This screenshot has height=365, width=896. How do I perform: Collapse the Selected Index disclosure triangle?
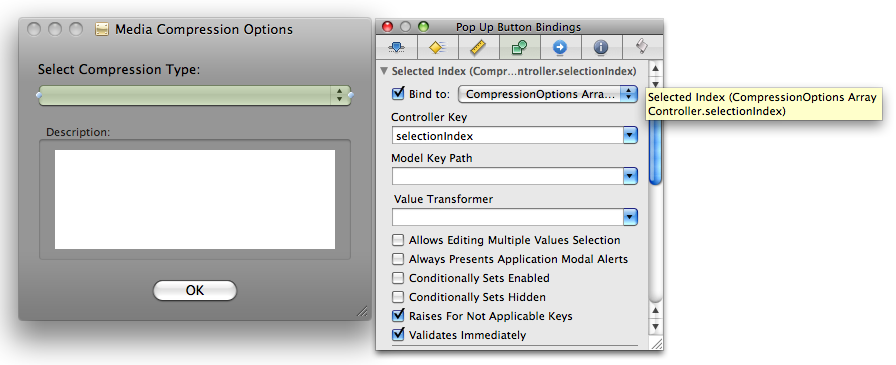(384, 71)
